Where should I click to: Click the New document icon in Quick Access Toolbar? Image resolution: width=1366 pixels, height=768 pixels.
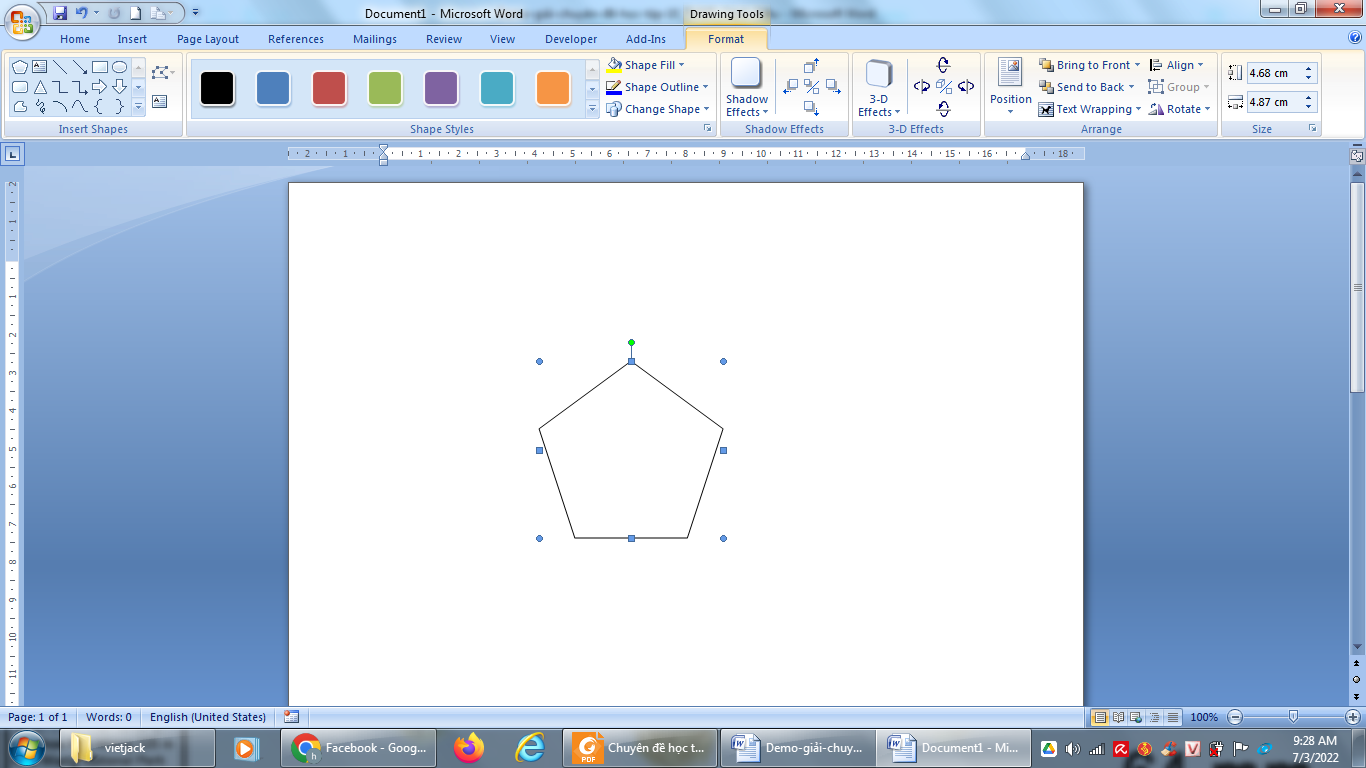pos(135,13)
